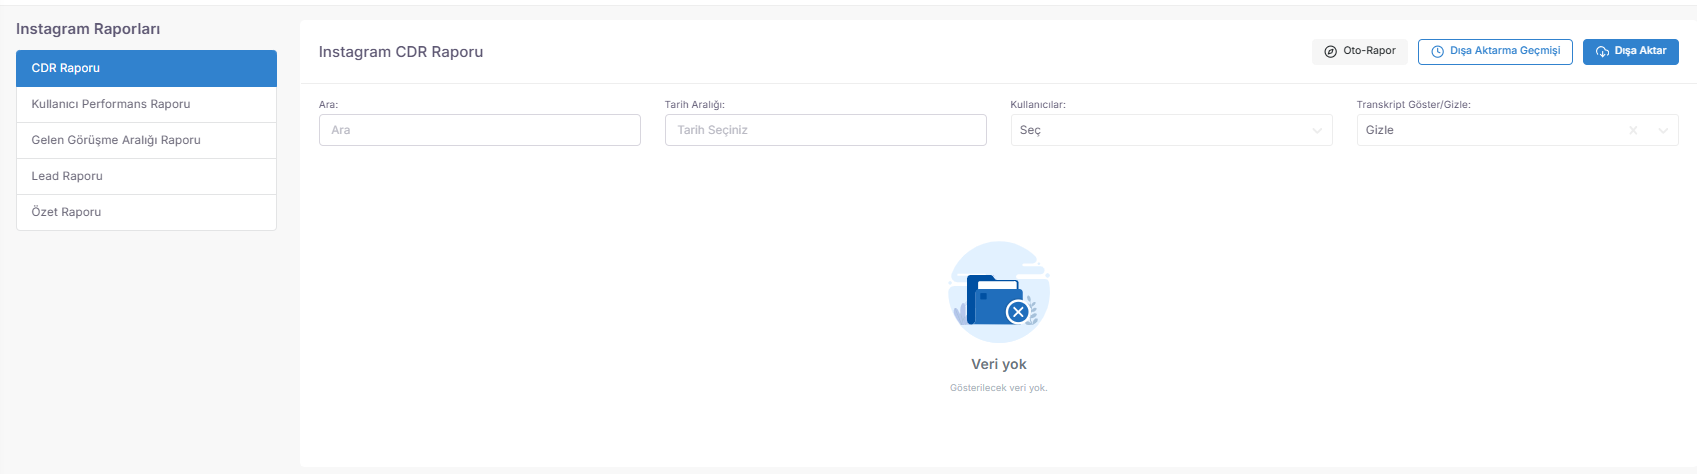The height and width of the screenshot is (474, 1697).
Task: Click the Instagram Raporları sidebar heading
Action: (88, 29)
